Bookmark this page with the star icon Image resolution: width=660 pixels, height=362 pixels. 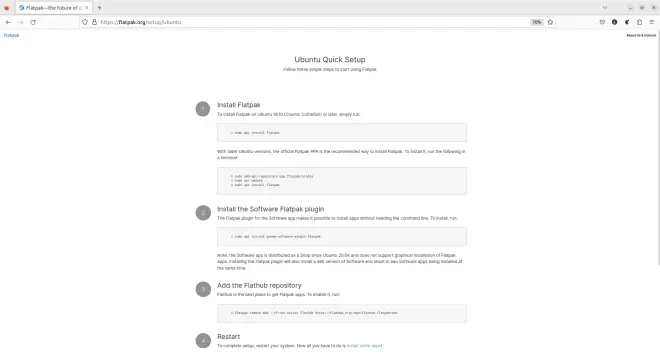click(550, 22)
